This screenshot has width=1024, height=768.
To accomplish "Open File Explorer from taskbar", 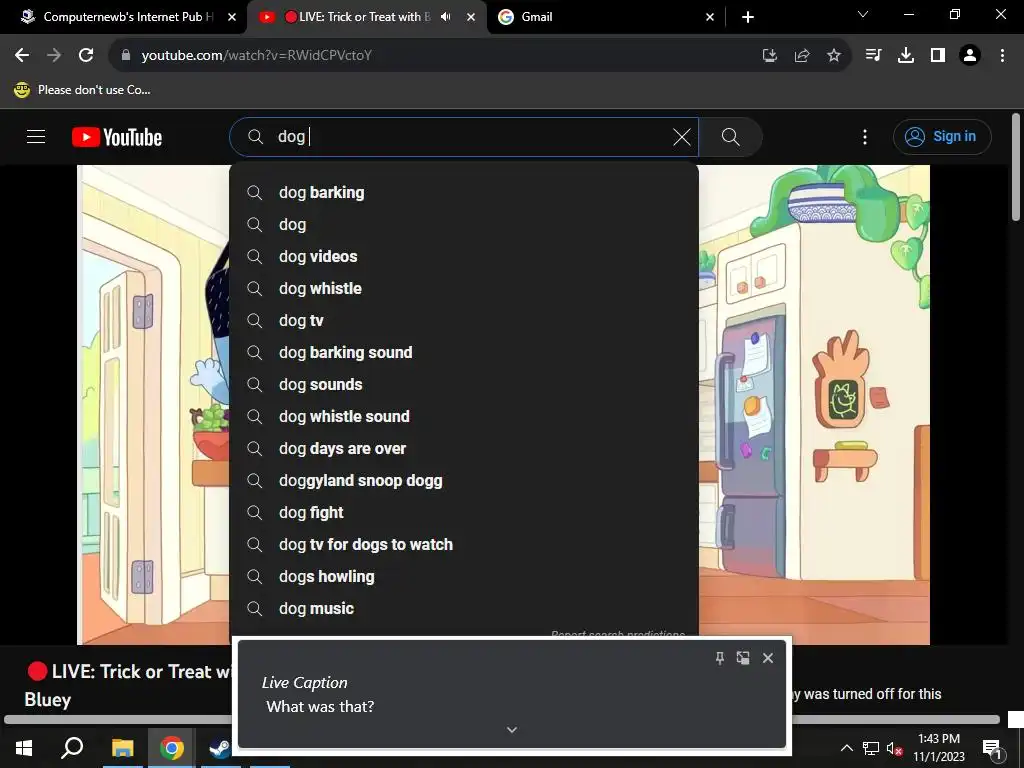I will (x=122, y=748).
